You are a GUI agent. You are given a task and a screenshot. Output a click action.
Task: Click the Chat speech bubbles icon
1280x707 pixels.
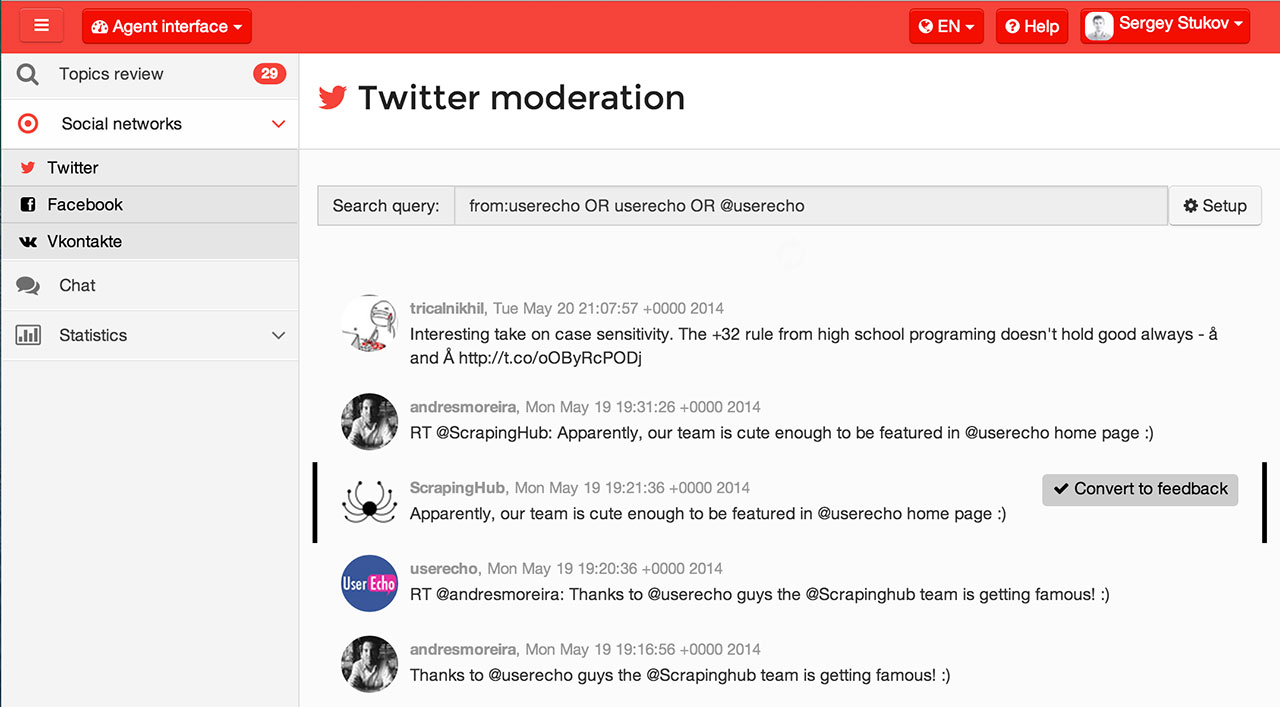[28, 286]
